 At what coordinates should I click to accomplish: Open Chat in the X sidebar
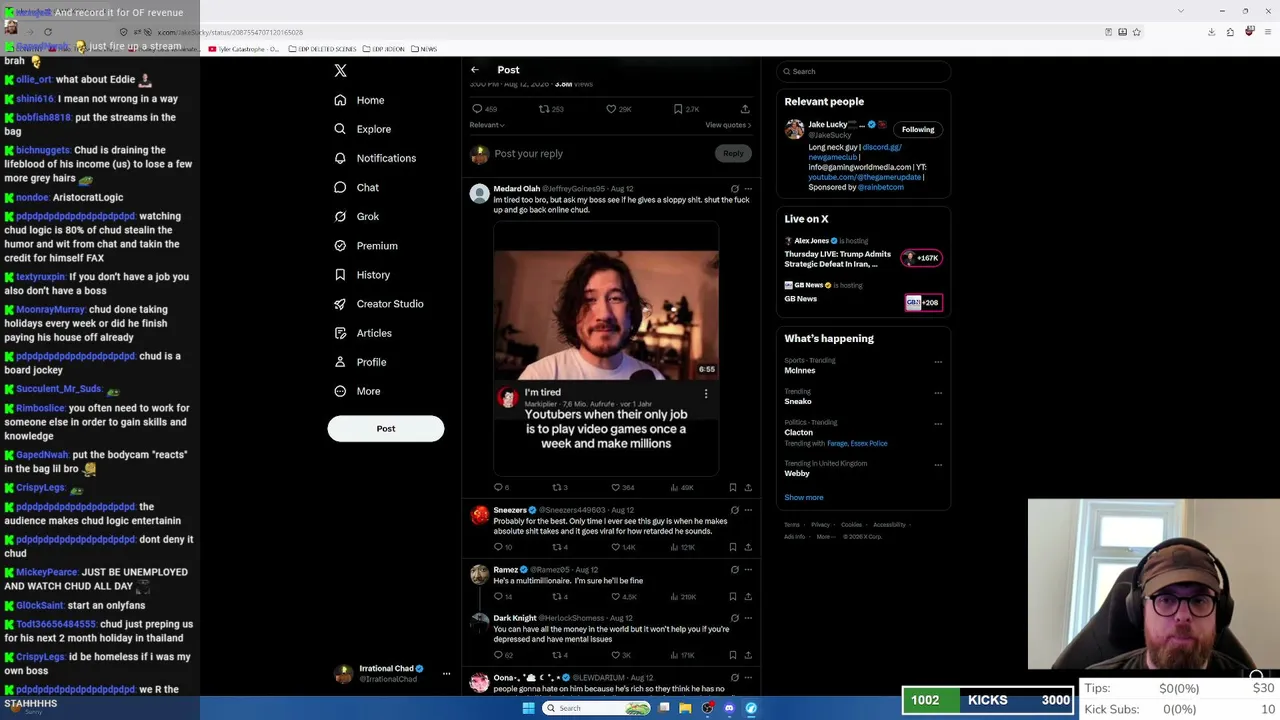coord(356,187)
